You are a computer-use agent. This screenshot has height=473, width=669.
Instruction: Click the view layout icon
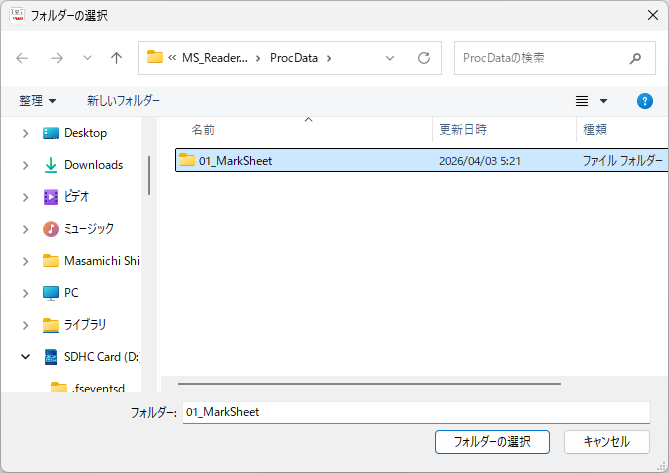click(582, 101)
